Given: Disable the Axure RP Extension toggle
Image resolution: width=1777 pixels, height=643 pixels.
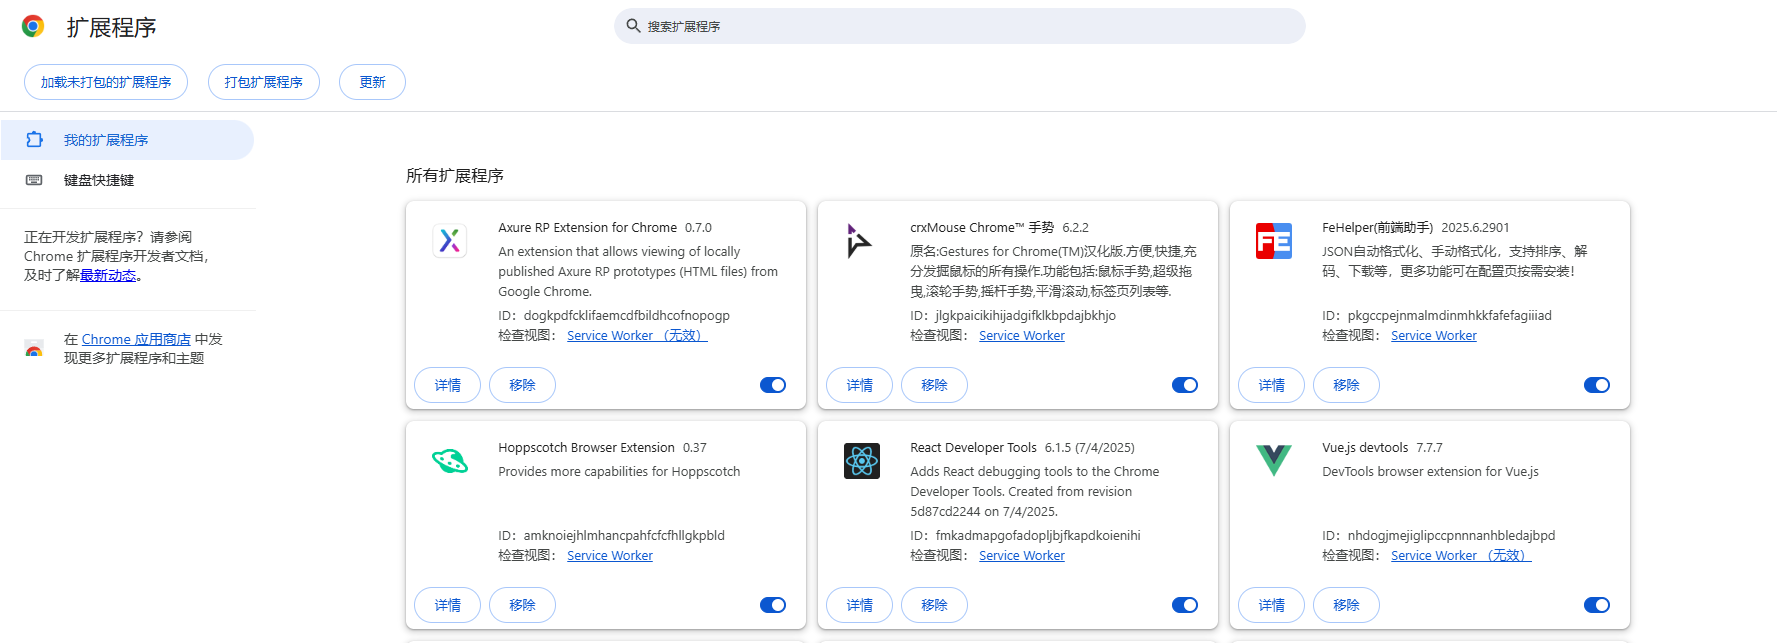Looking at the screenshot, I should 773,385.
